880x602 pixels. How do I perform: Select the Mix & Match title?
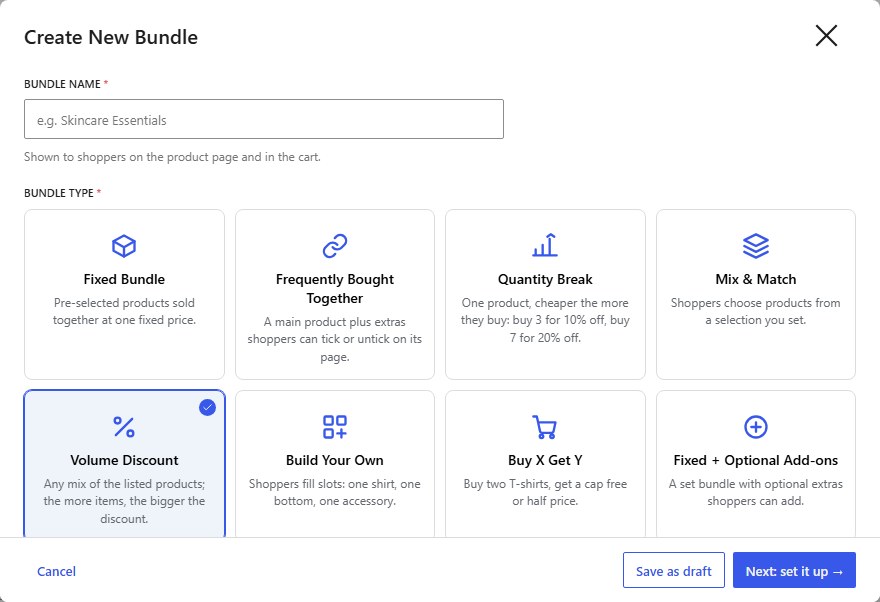click(x=755, y=279)
